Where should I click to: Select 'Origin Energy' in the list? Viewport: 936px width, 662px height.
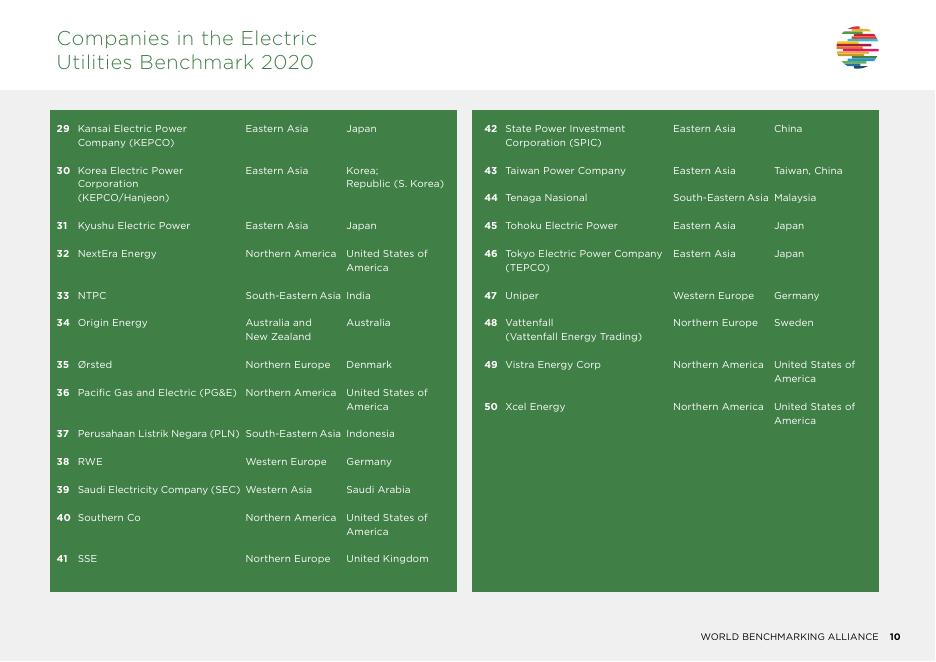tap(112, 323)
